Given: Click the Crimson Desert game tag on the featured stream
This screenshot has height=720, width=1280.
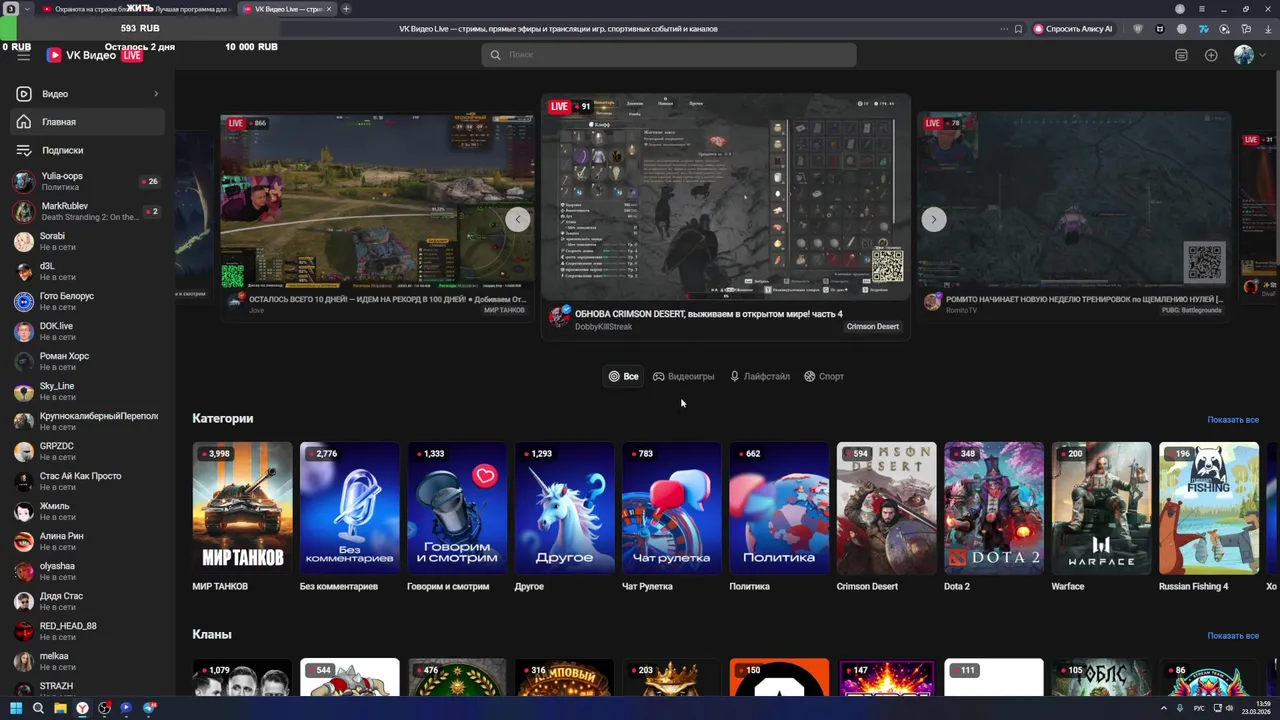Looking at the screenshot, I should (x=873, y=327).
